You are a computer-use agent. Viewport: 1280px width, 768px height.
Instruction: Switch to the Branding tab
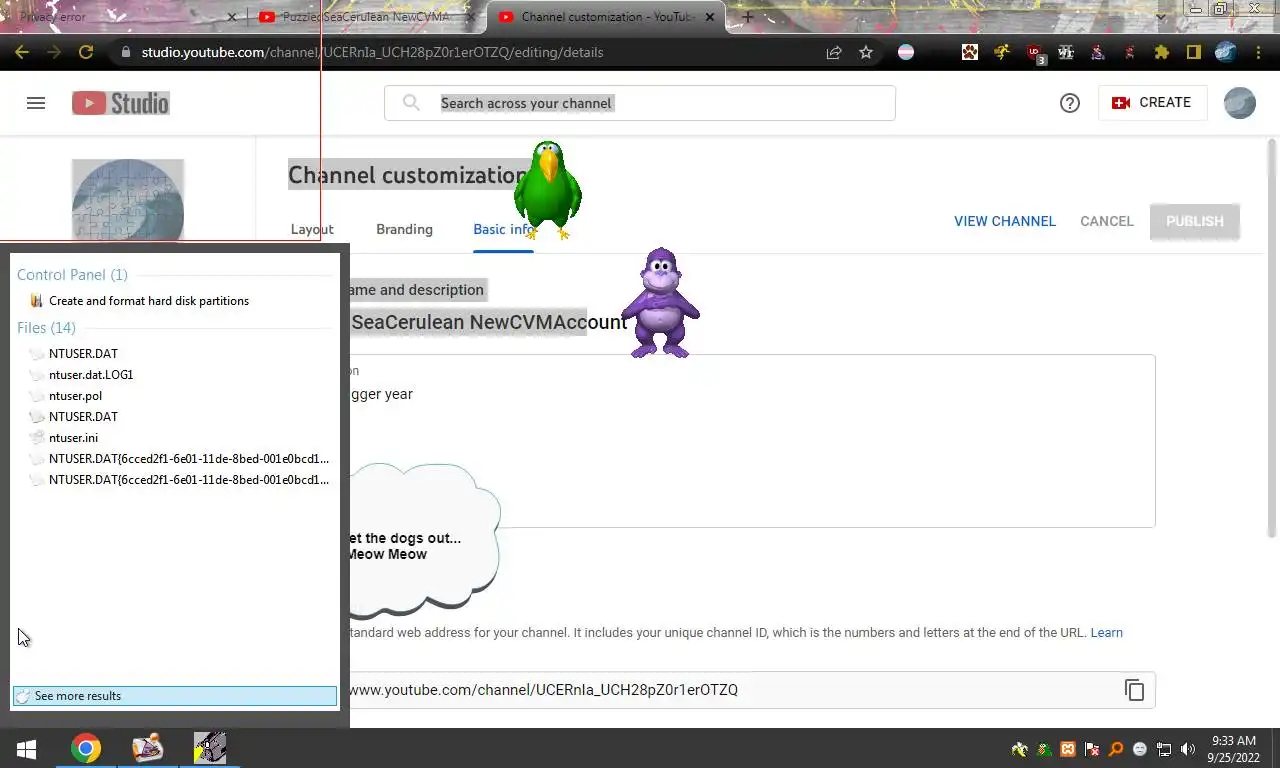404,229
